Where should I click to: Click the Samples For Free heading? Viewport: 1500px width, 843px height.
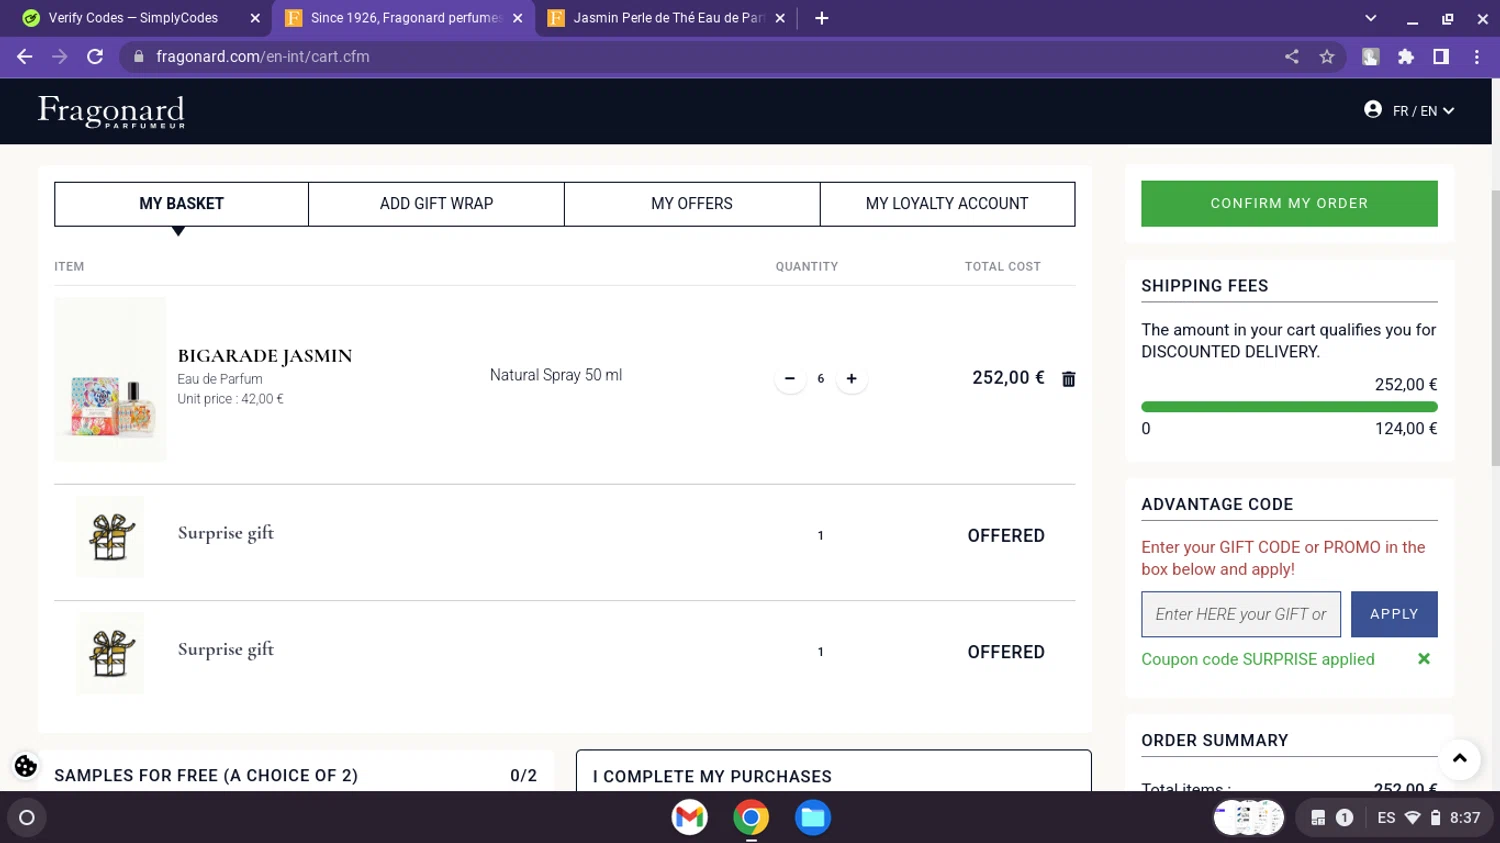pos(206,776)
